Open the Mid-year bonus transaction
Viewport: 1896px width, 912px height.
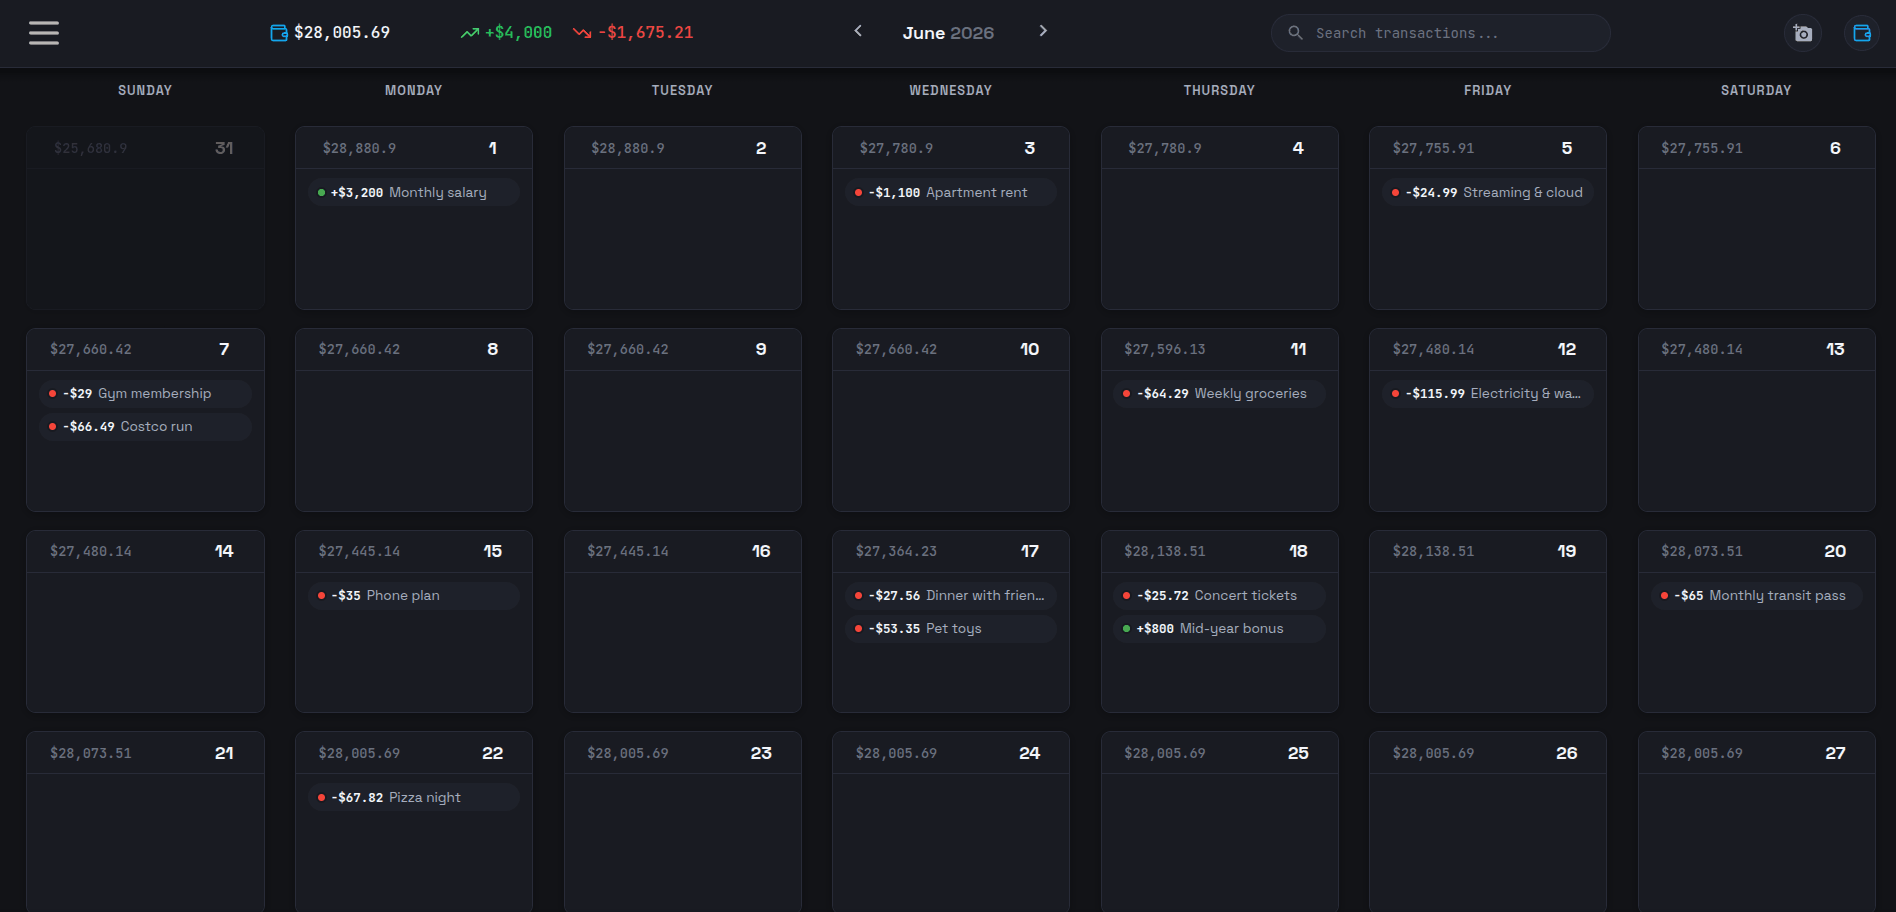pyautogui.click(x=1219, y=629)
